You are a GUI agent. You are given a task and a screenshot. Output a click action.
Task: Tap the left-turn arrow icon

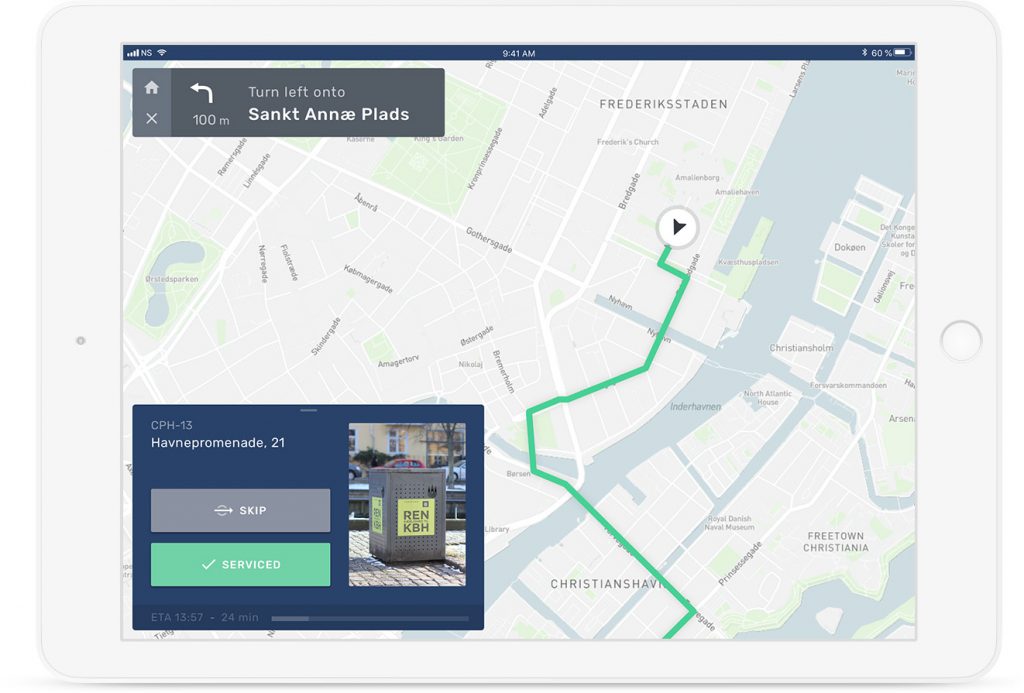coord(203,93)
